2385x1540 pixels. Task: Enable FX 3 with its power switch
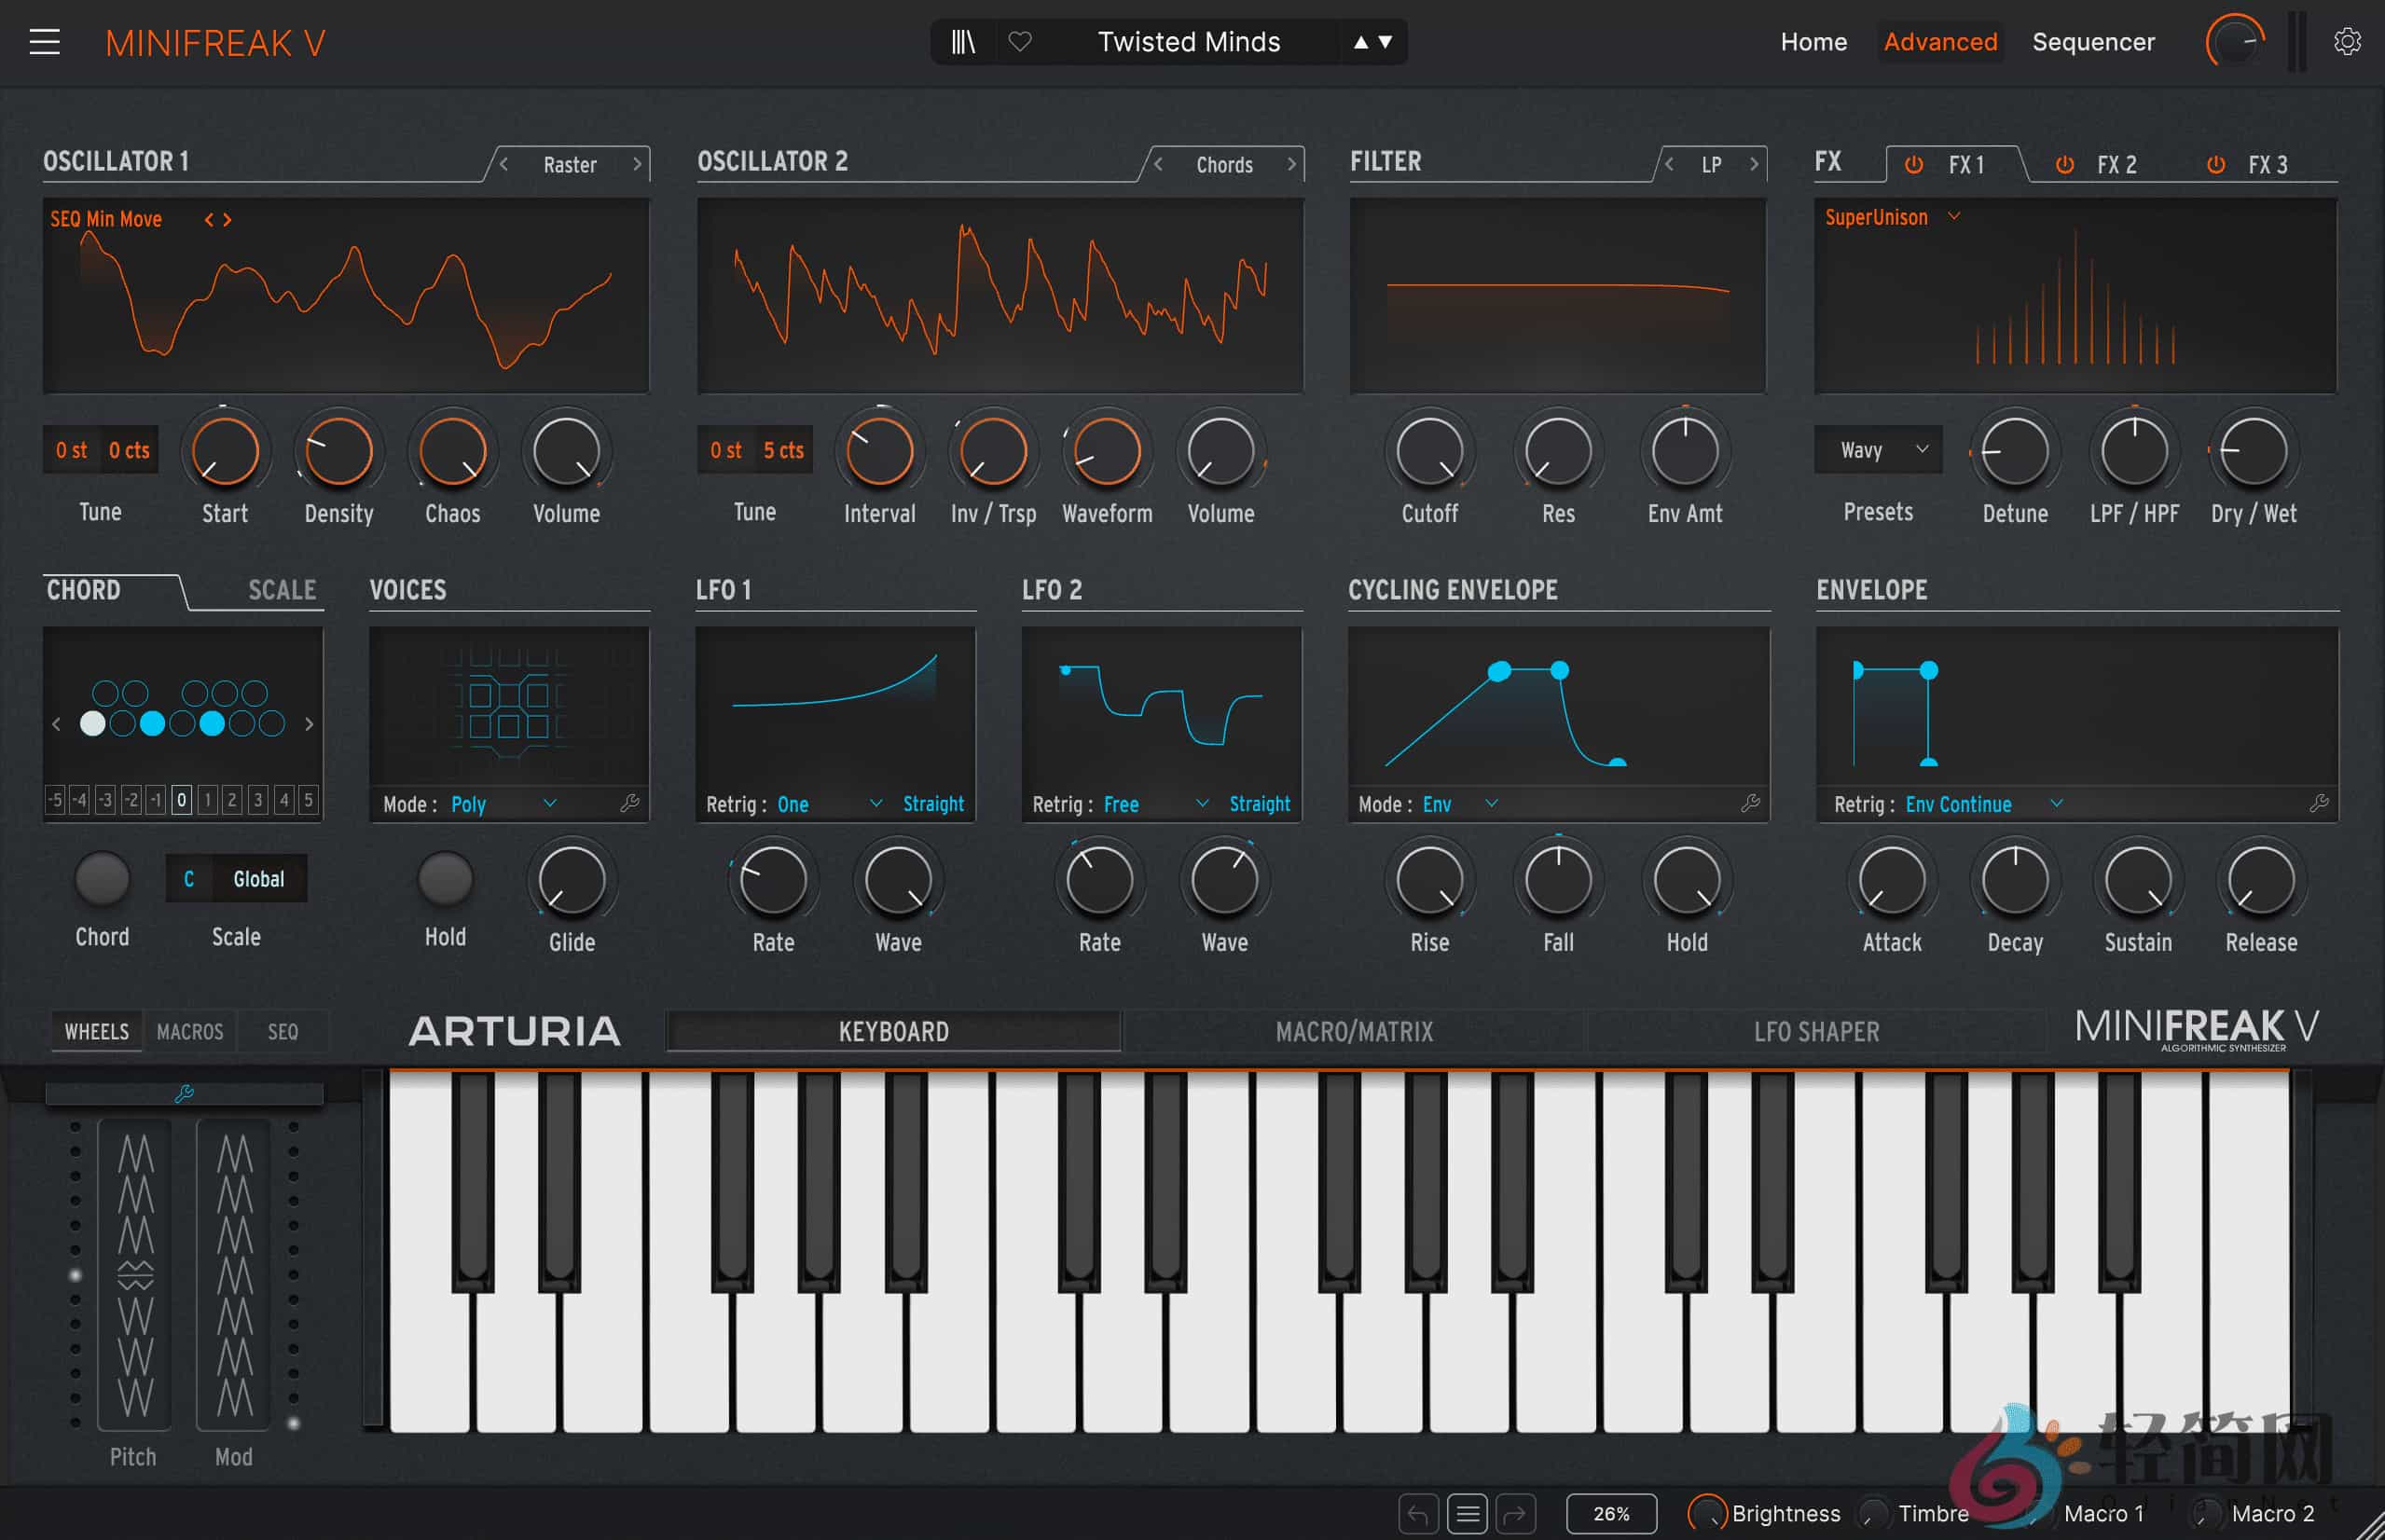[2216, 165]
